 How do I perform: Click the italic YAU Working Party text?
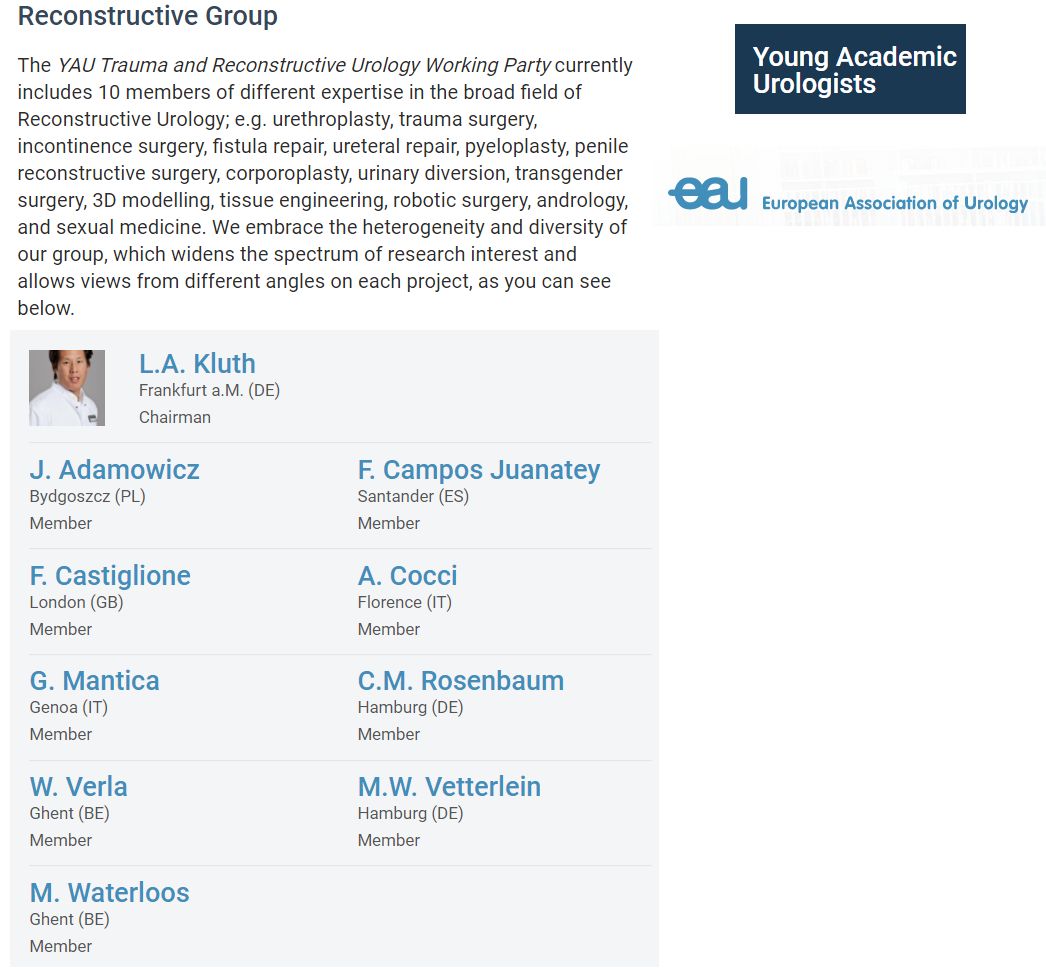pyautogui.click(x=304, y=65)
